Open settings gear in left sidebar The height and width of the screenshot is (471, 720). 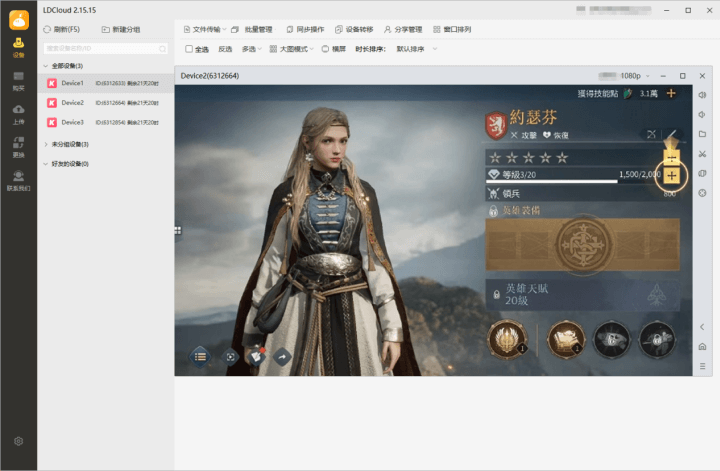pos(18,441)
